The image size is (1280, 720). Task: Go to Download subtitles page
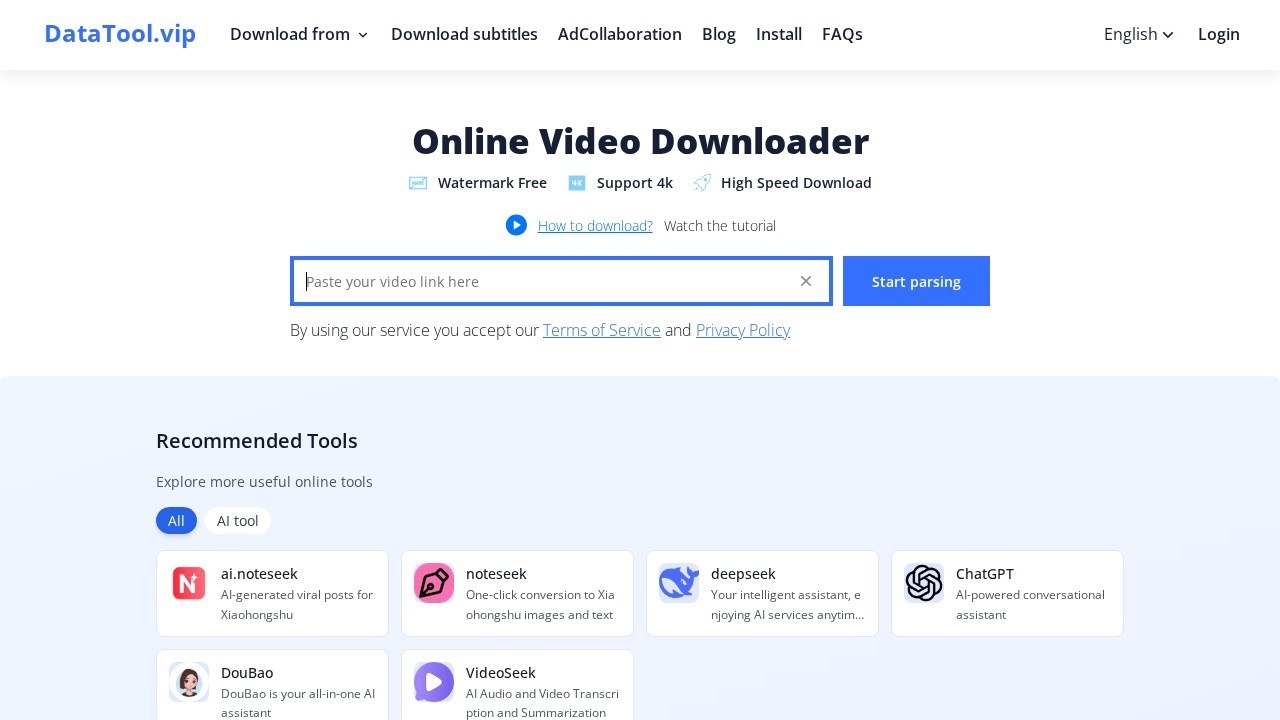coord(464,34)
